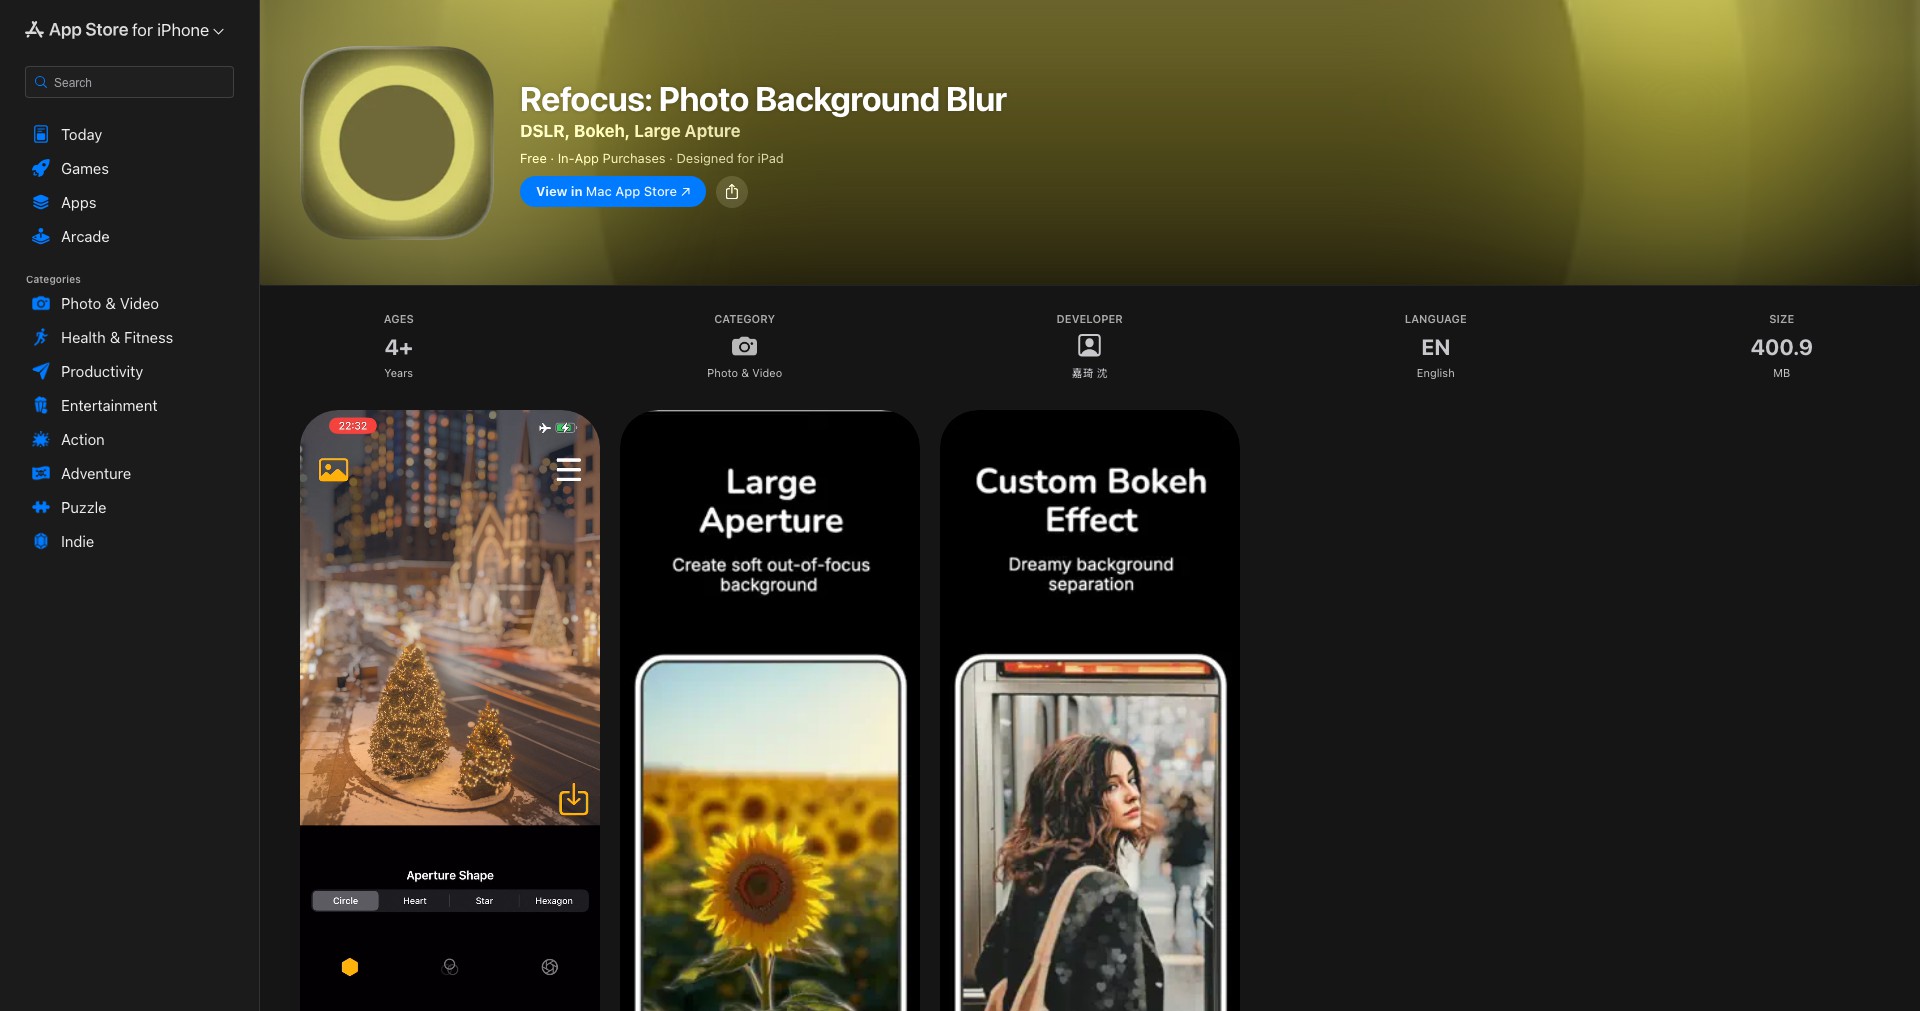Screen dimensions: 1920x1011
Task: Select the Hexagon aperture shape
Action: (554, 901)
